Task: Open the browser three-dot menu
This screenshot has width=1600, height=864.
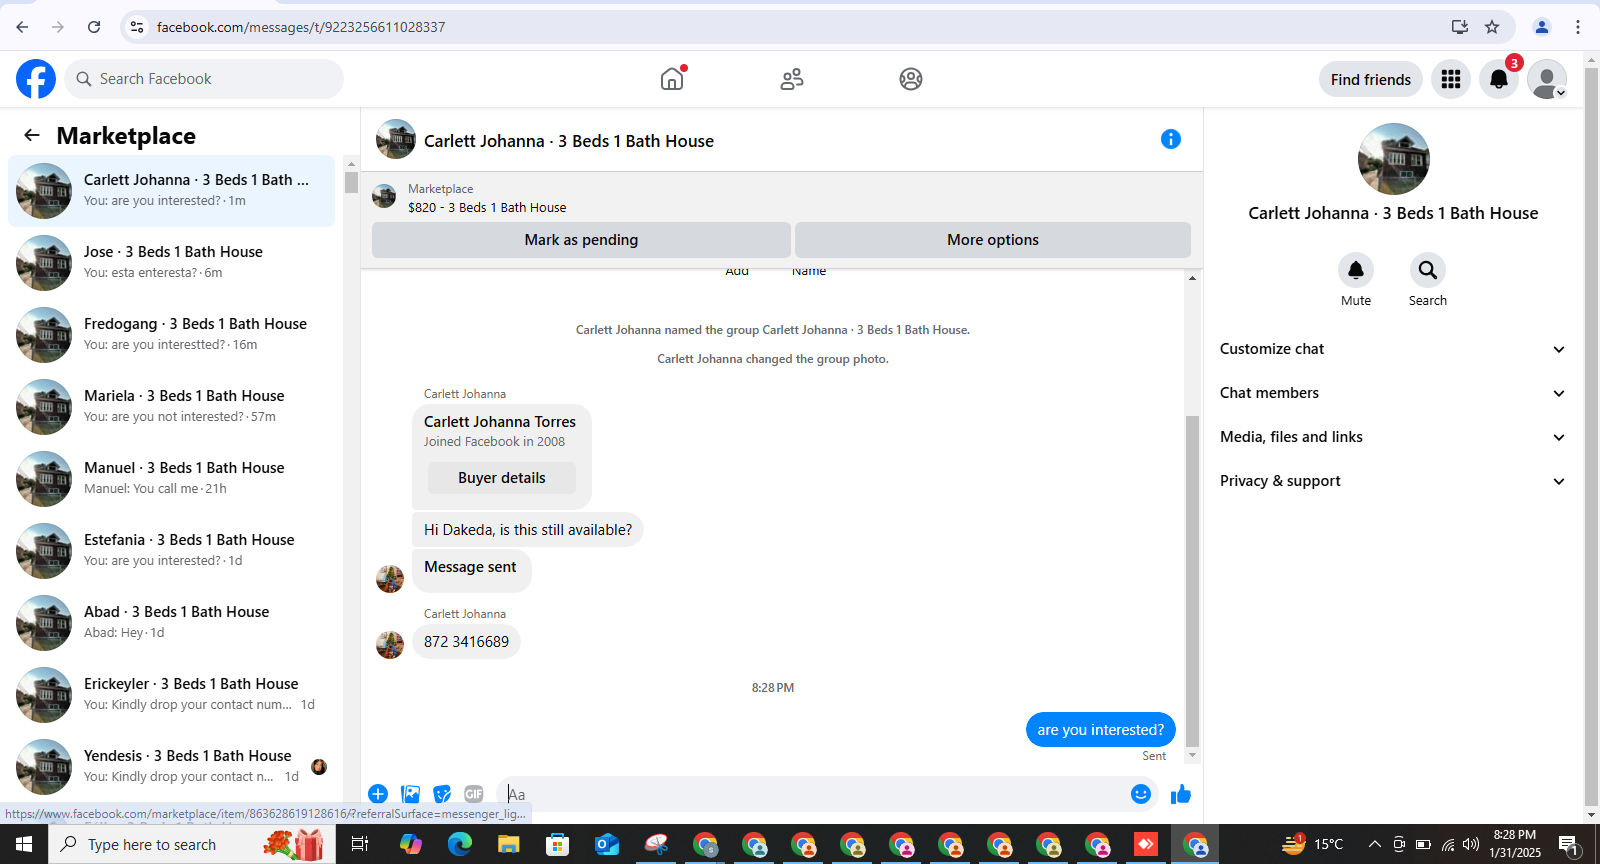Action: (x=1578, y=27)
